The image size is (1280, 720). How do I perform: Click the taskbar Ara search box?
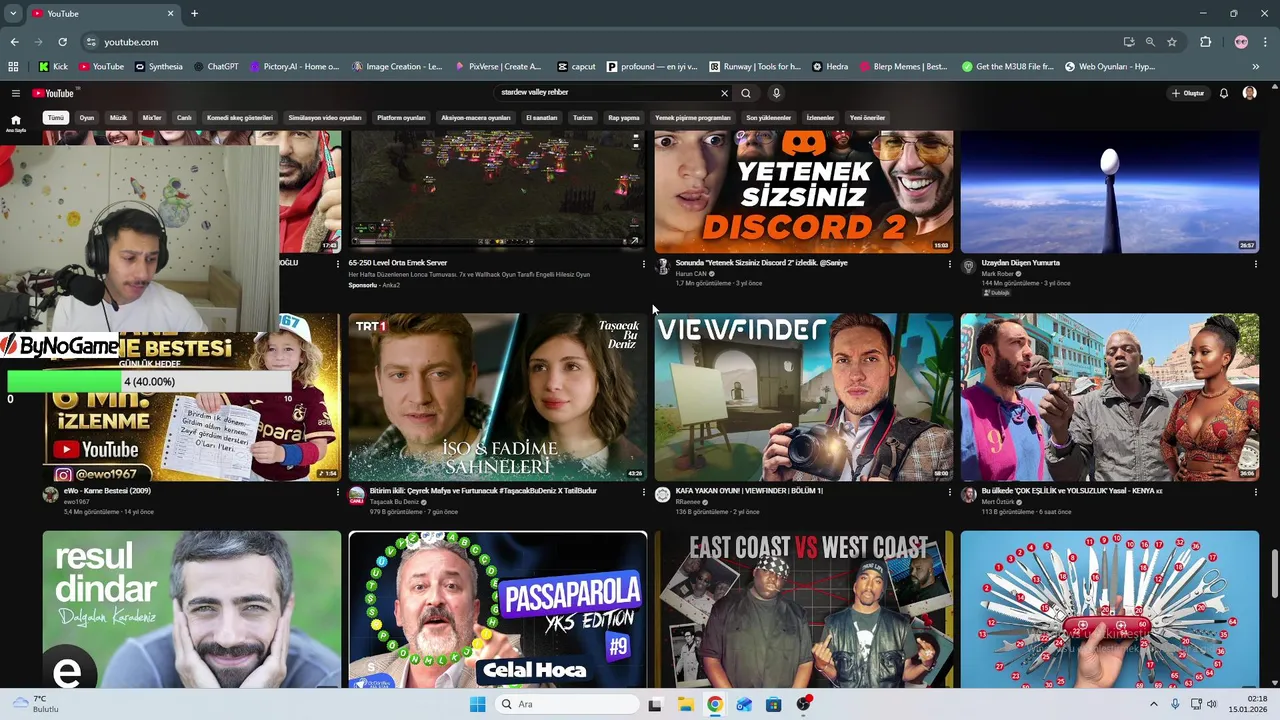pyautogui.click(x=567, y=704)
